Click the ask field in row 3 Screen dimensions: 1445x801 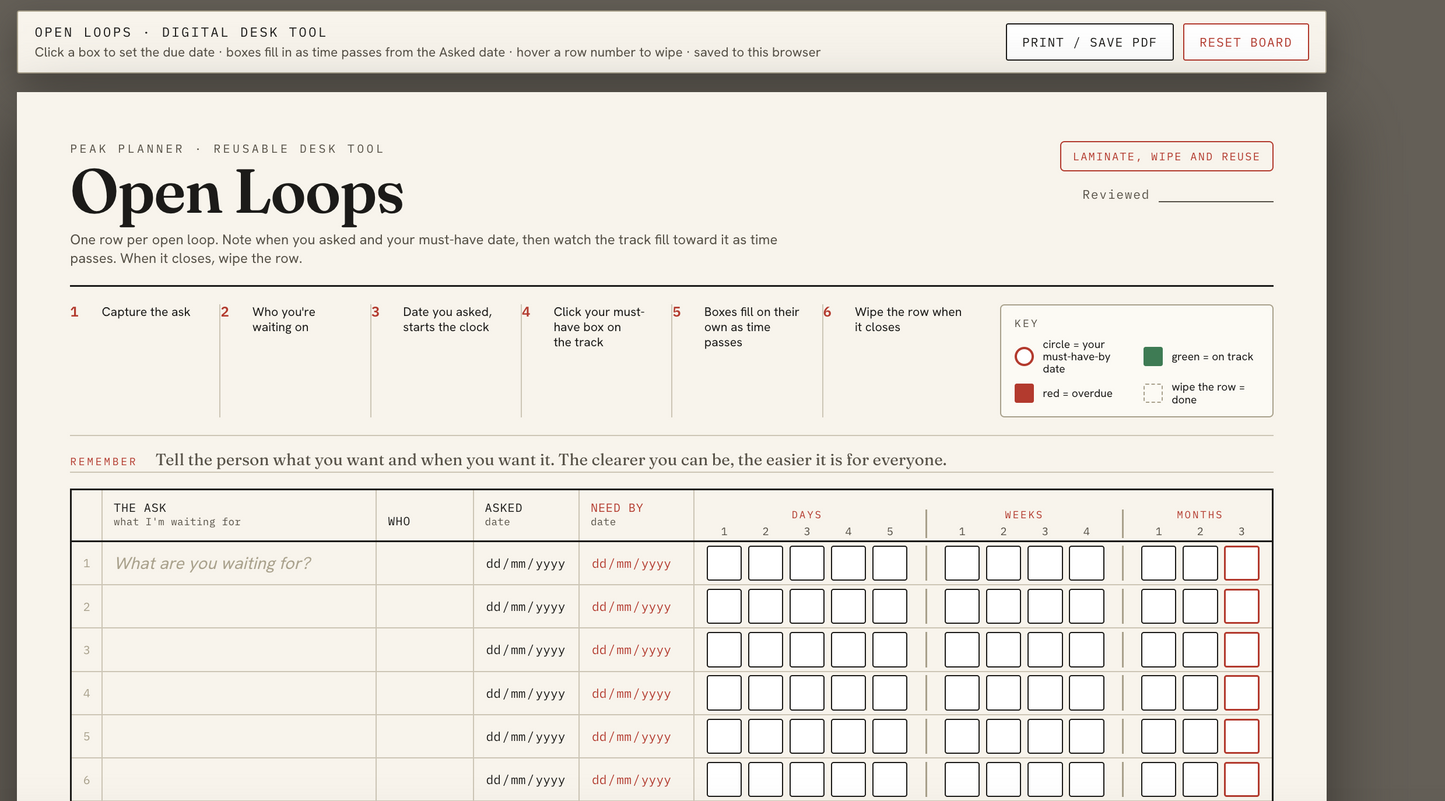[239, 650]
